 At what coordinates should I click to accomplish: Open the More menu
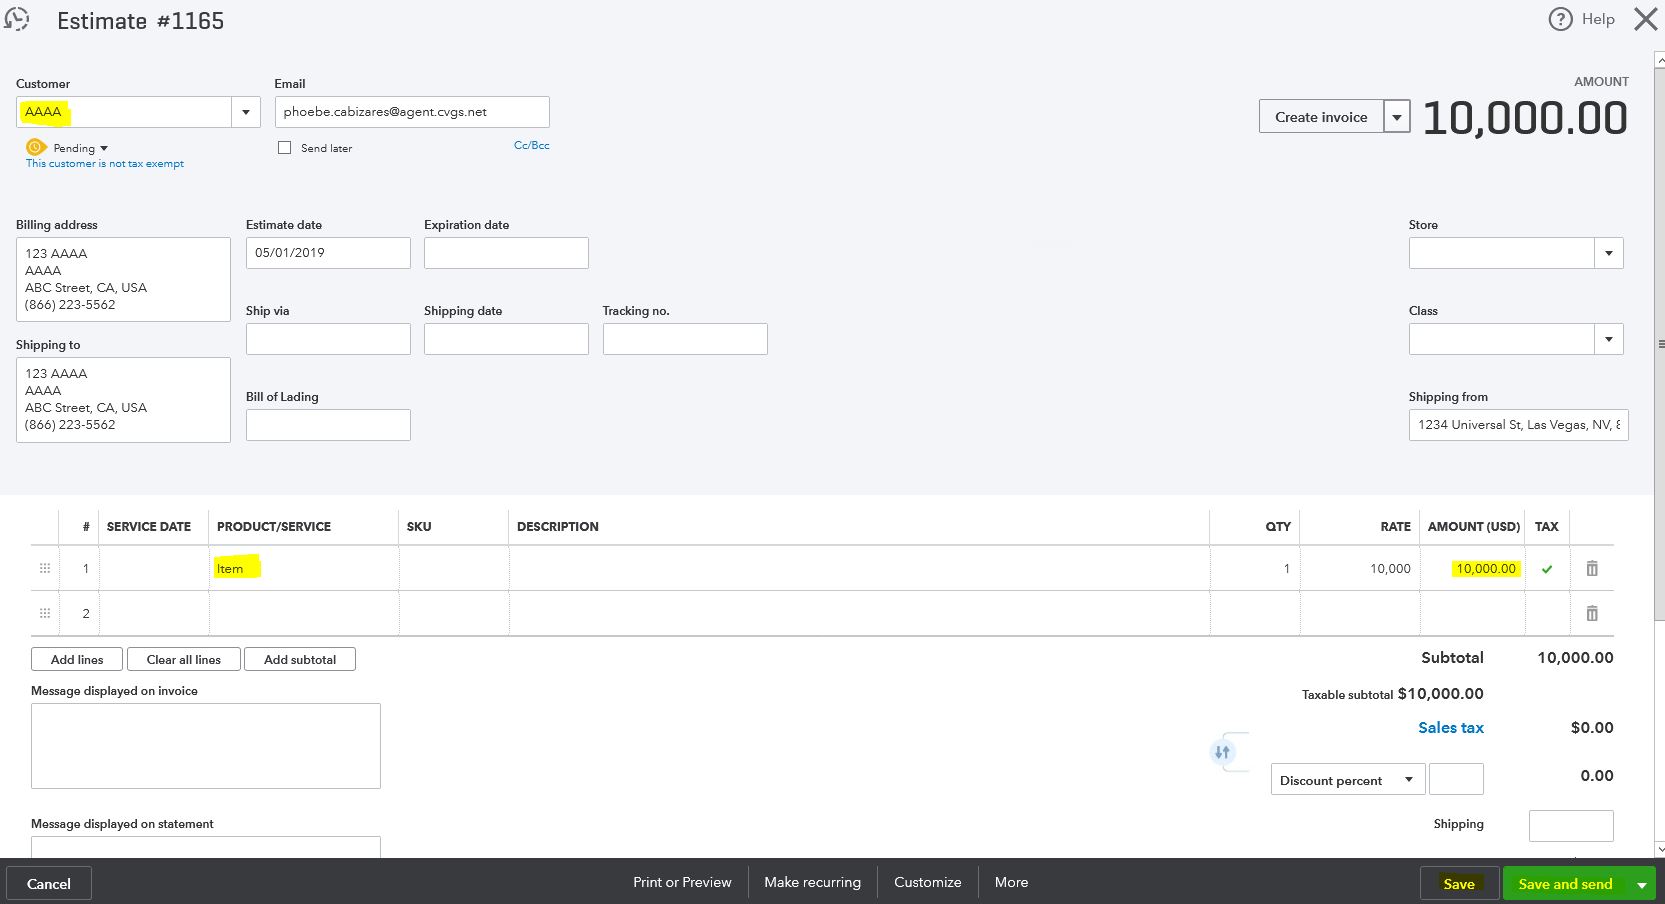tap(1010, 882)
